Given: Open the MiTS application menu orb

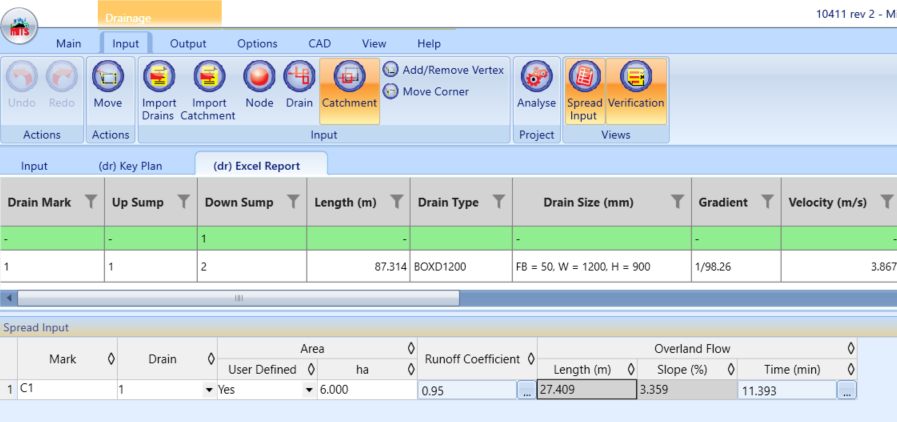Looking at the screenshot, I should pyautogui.click(x=19, y=27).
